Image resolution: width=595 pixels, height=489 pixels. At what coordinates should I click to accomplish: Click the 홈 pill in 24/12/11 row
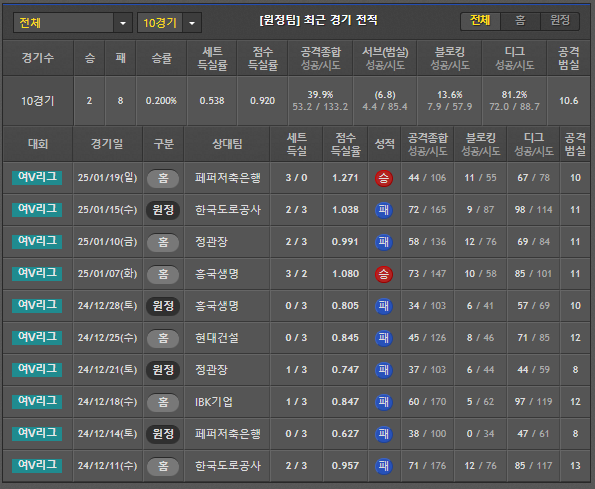tap(163, 466)
